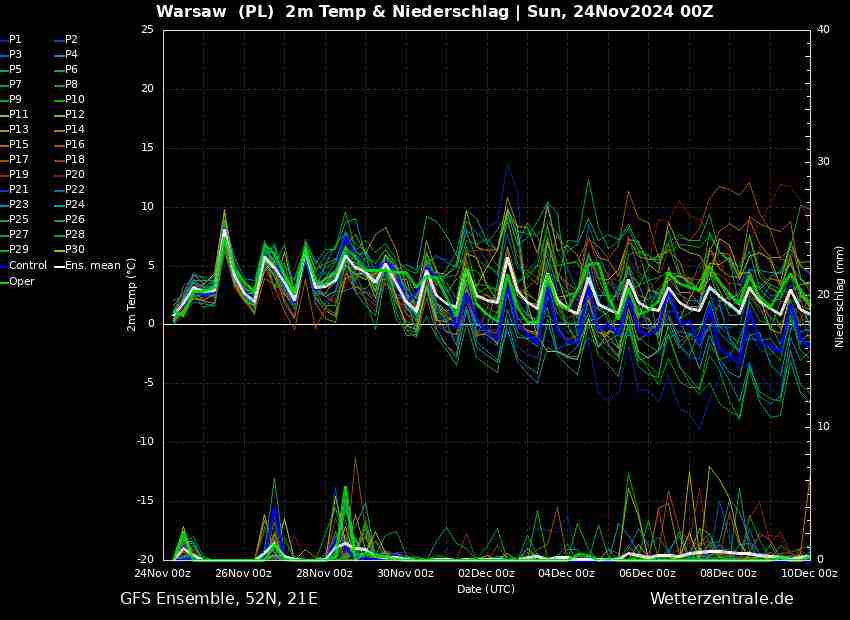850x620 pixels.
Task: Pick the P21 legend label
Action: coord(15,189)
